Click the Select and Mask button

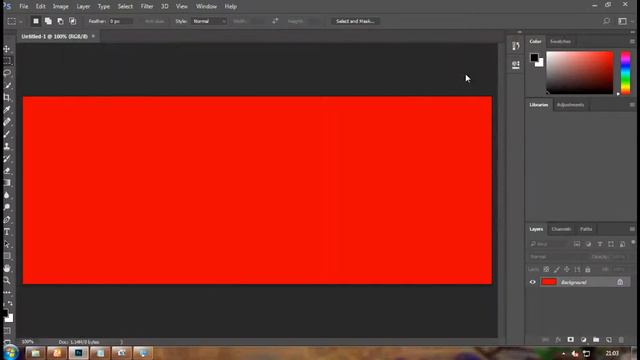coord(355,21)
